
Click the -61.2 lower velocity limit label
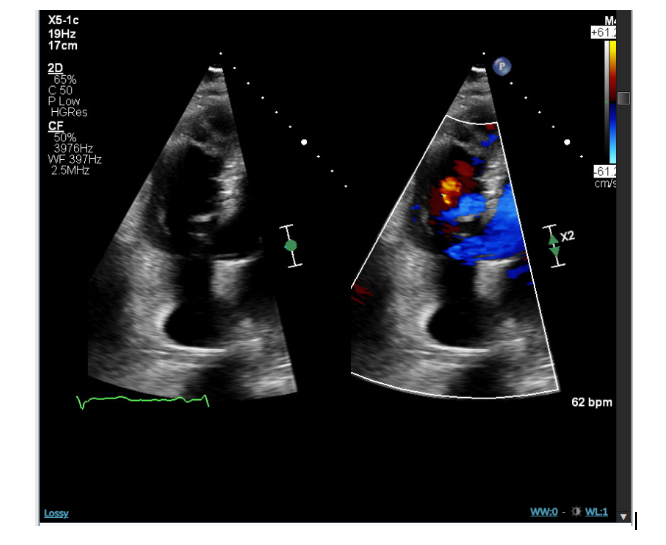pyautogui.click(x=604, y=168)
